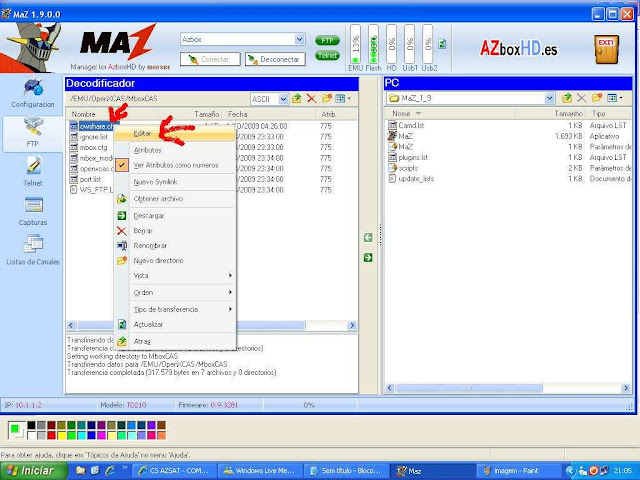Choose Nuevo Symlink in context menu

click(x=175, y=182)
